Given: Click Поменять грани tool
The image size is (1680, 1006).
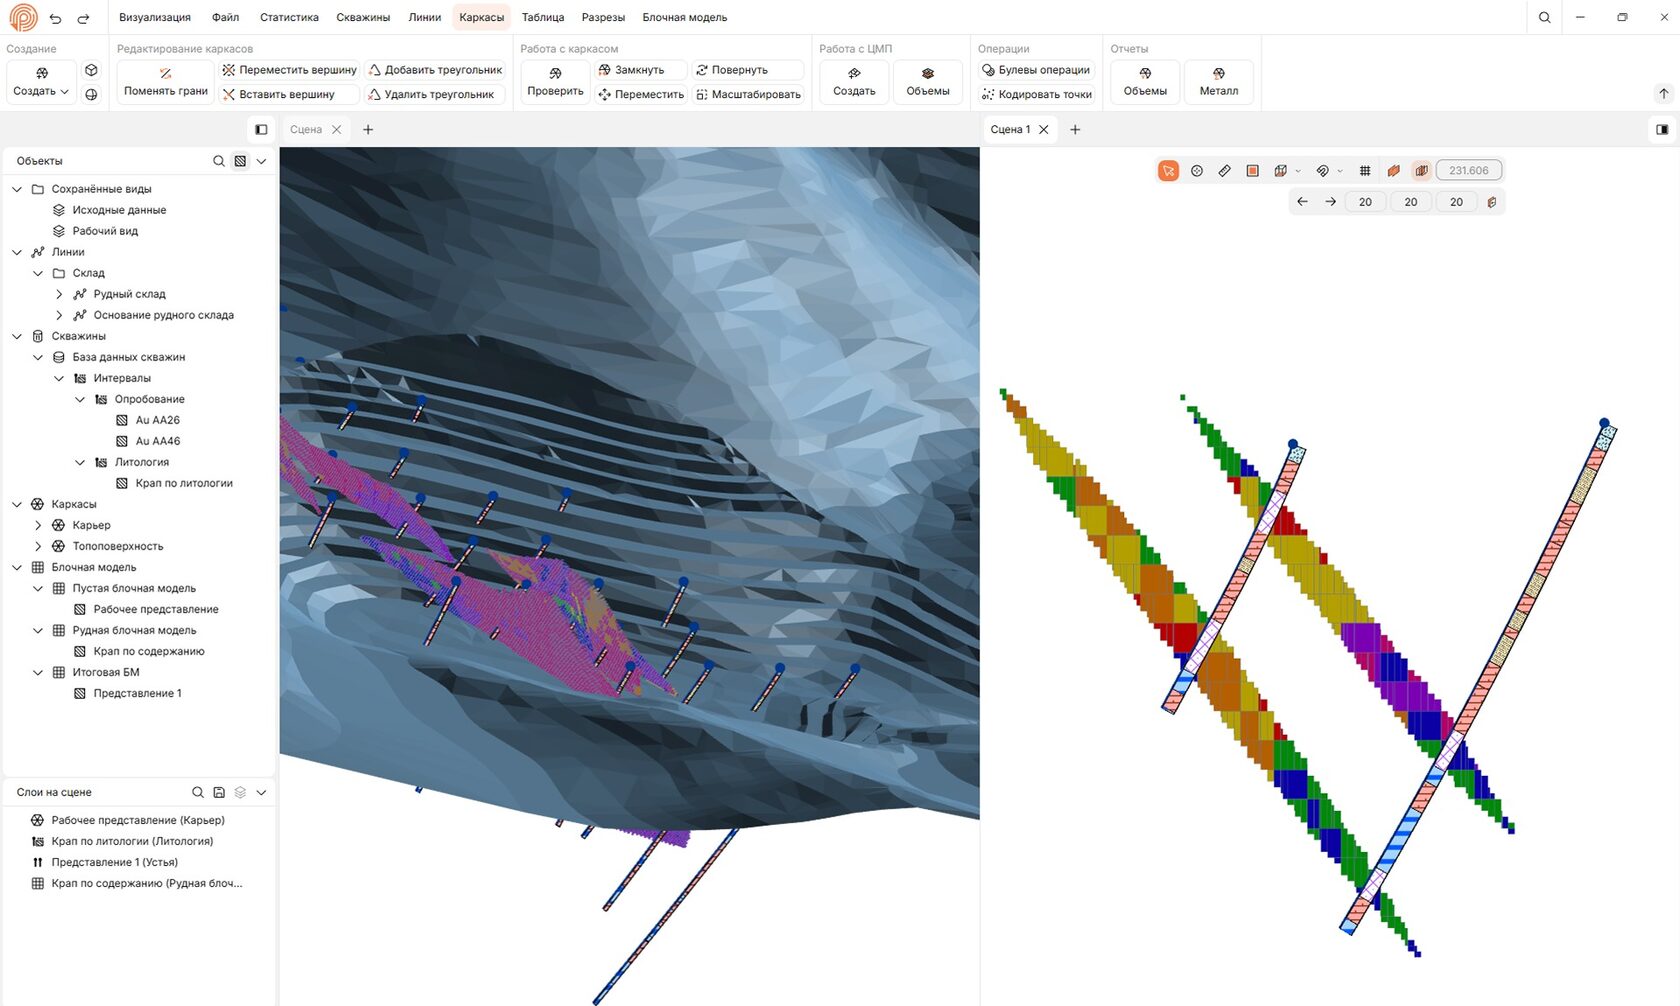Looking at the screenshot, I should click(x=165, y=81).
